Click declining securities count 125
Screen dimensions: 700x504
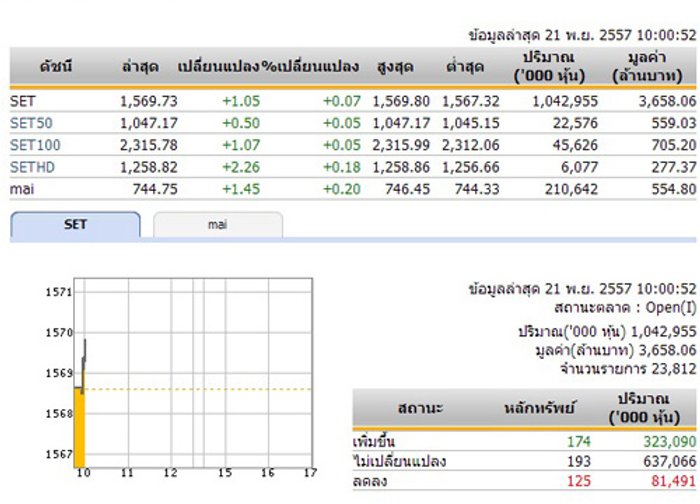click(x=579, y=481)
